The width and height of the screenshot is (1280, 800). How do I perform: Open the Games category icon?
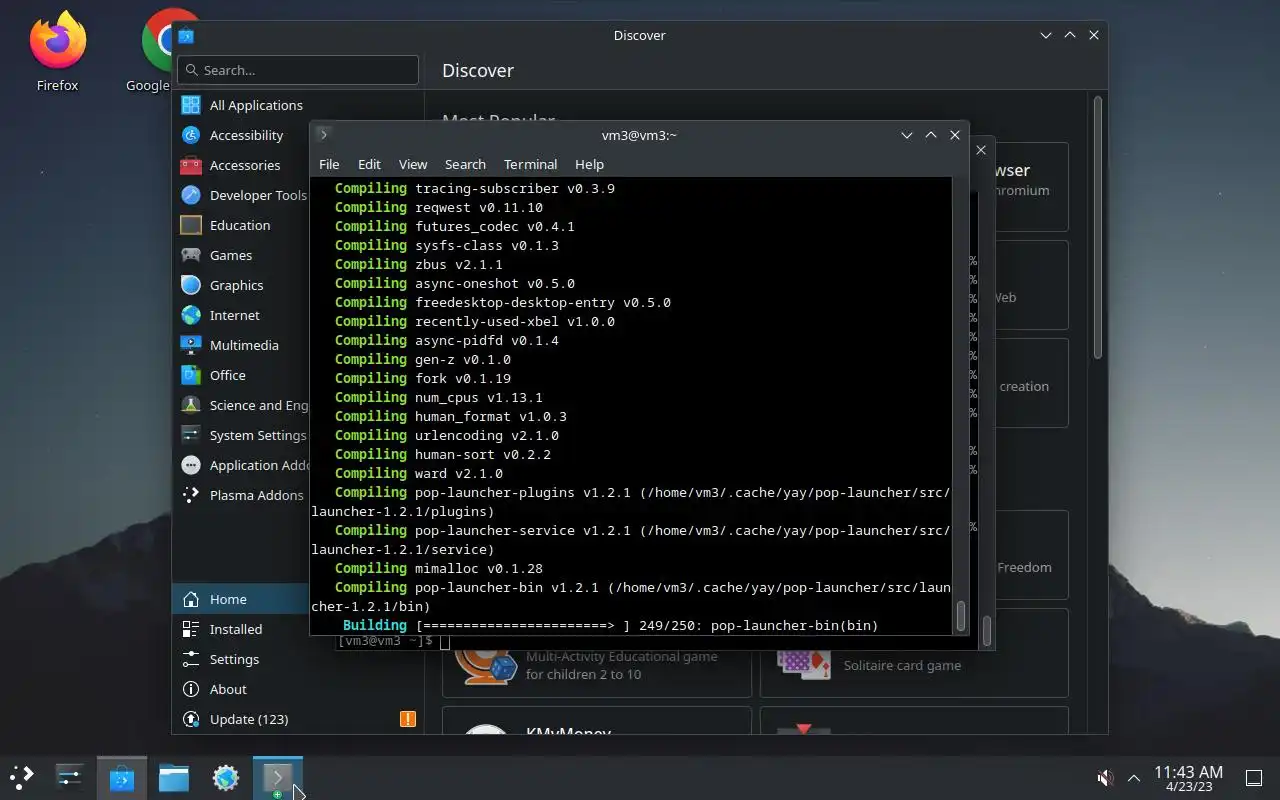[x=191, y=255]
